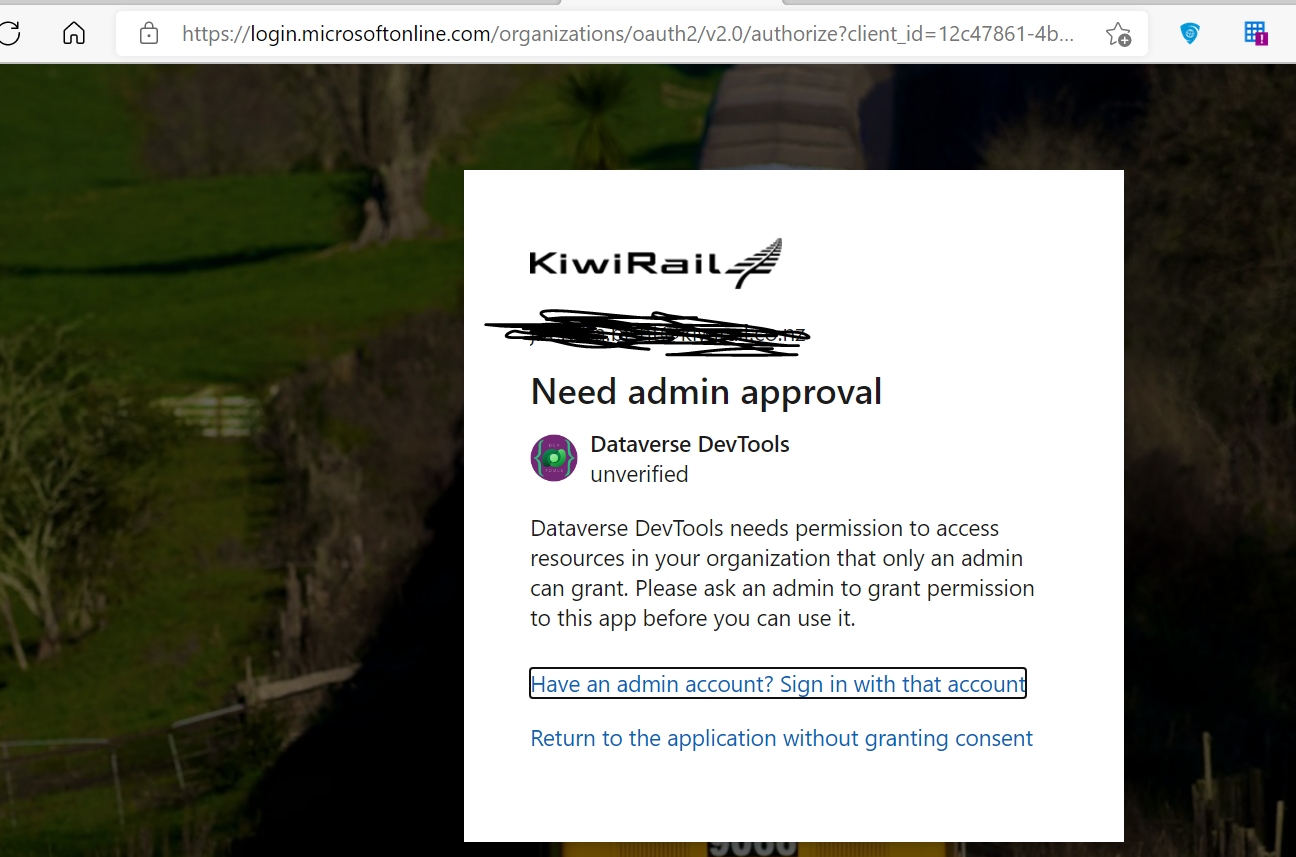Click the 'Need admin approval' heading
The image size is (1296, 857).
pos(706,391)
